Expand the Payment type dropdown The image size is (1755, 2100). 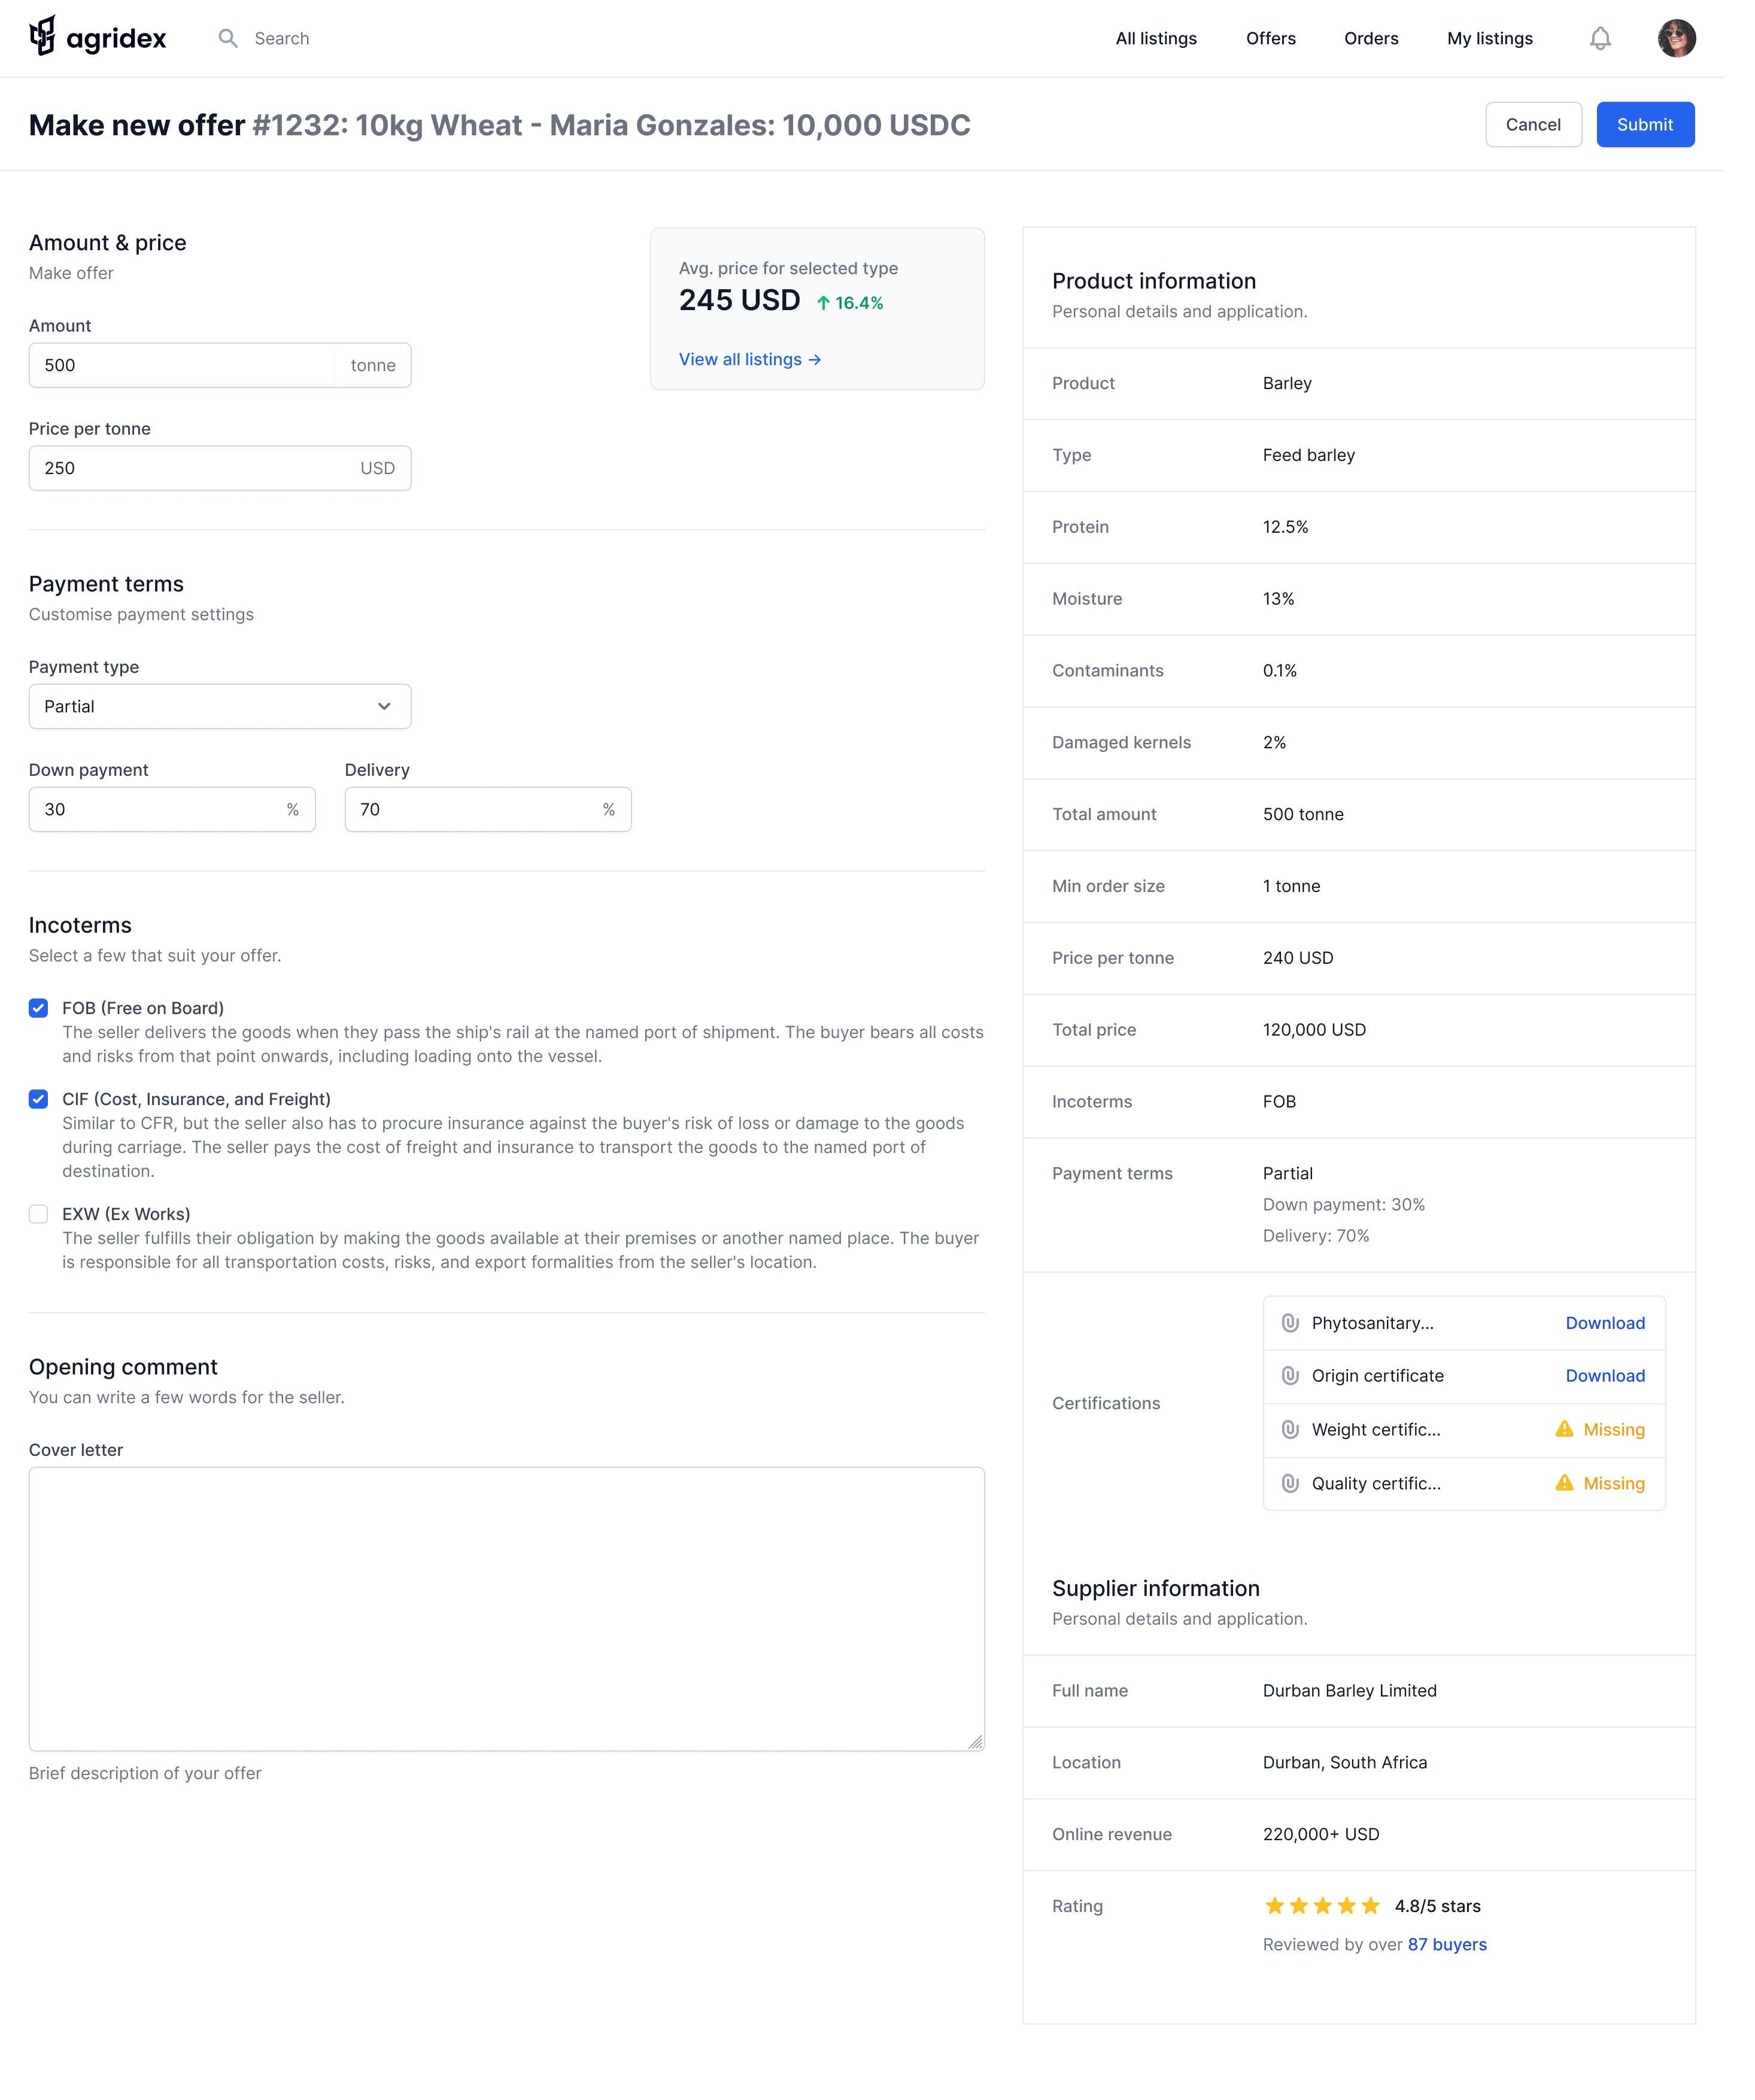tap(219, 706)
